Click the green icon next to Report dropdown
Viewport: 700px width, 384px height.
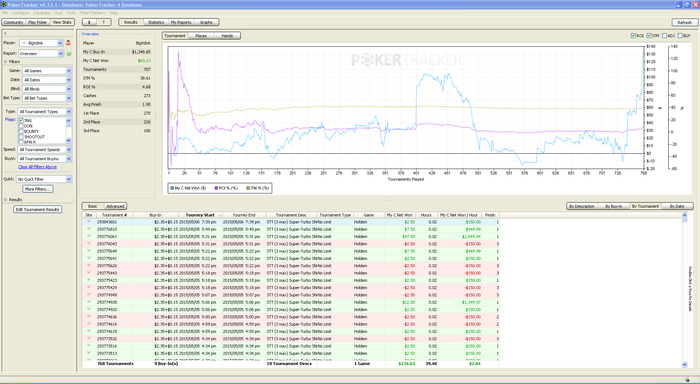pos(69,54)
